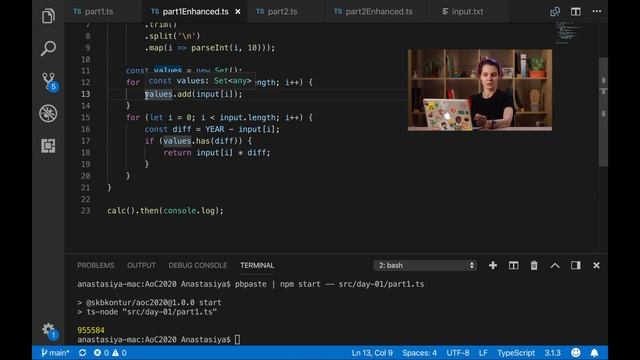Click 'calc().then(console.log);' code line
Image resolution: width=640 pixels, height=360 pixels.
click(x=165, y=211)
